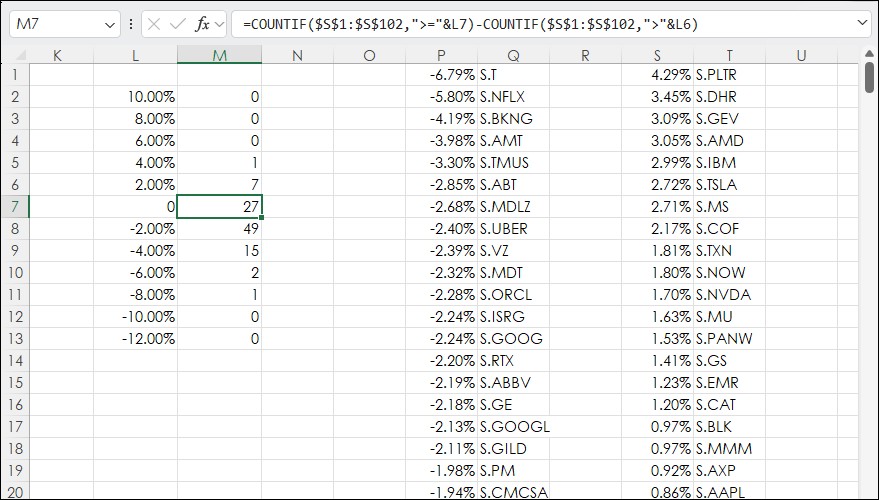Click the scrollbar up arrow

tap(869, 54)
